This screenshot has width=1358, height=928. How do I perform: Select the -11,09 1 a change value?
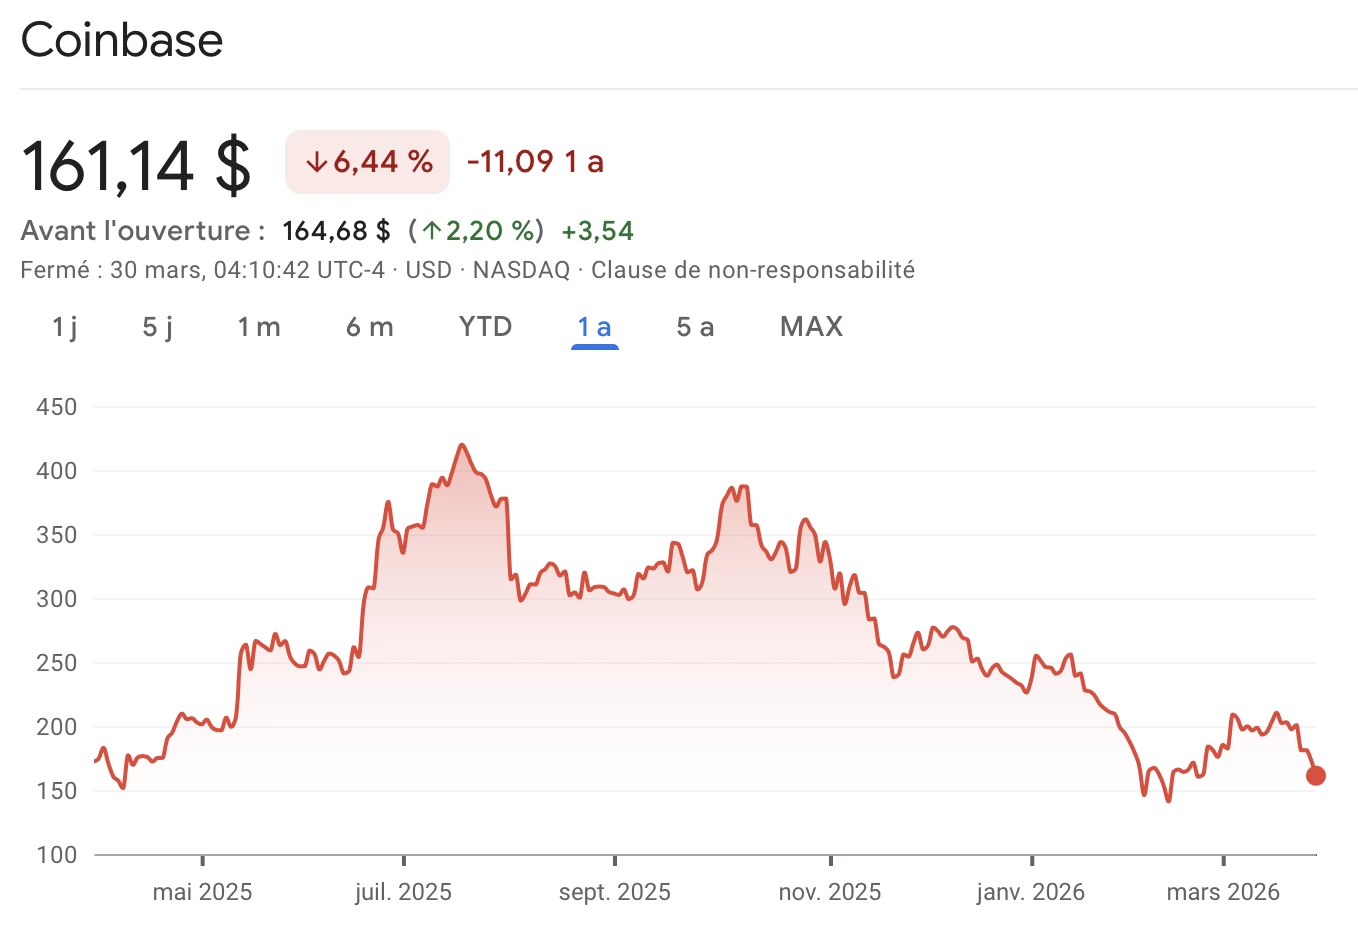[534, 161]
